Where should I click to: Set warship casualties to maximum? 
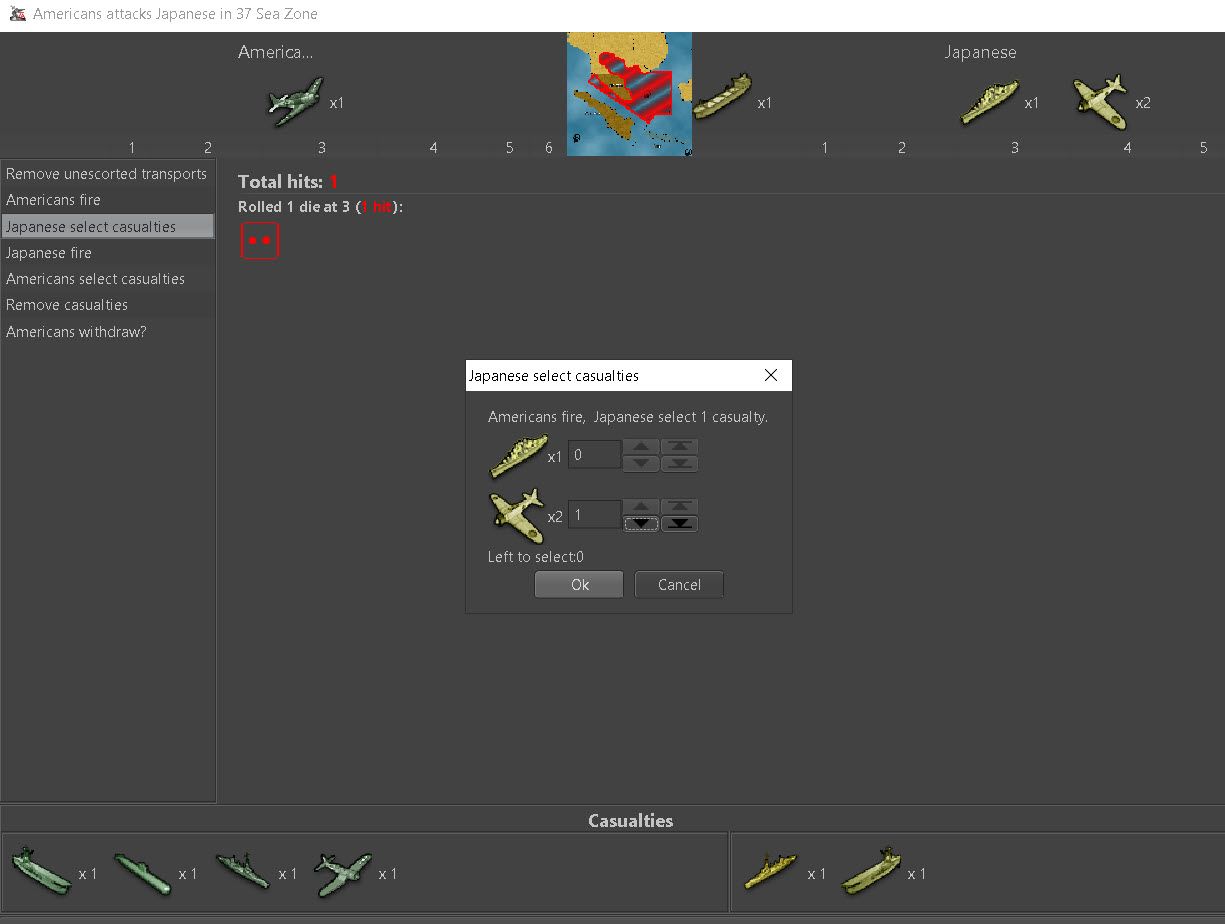[x=679, y=447]
